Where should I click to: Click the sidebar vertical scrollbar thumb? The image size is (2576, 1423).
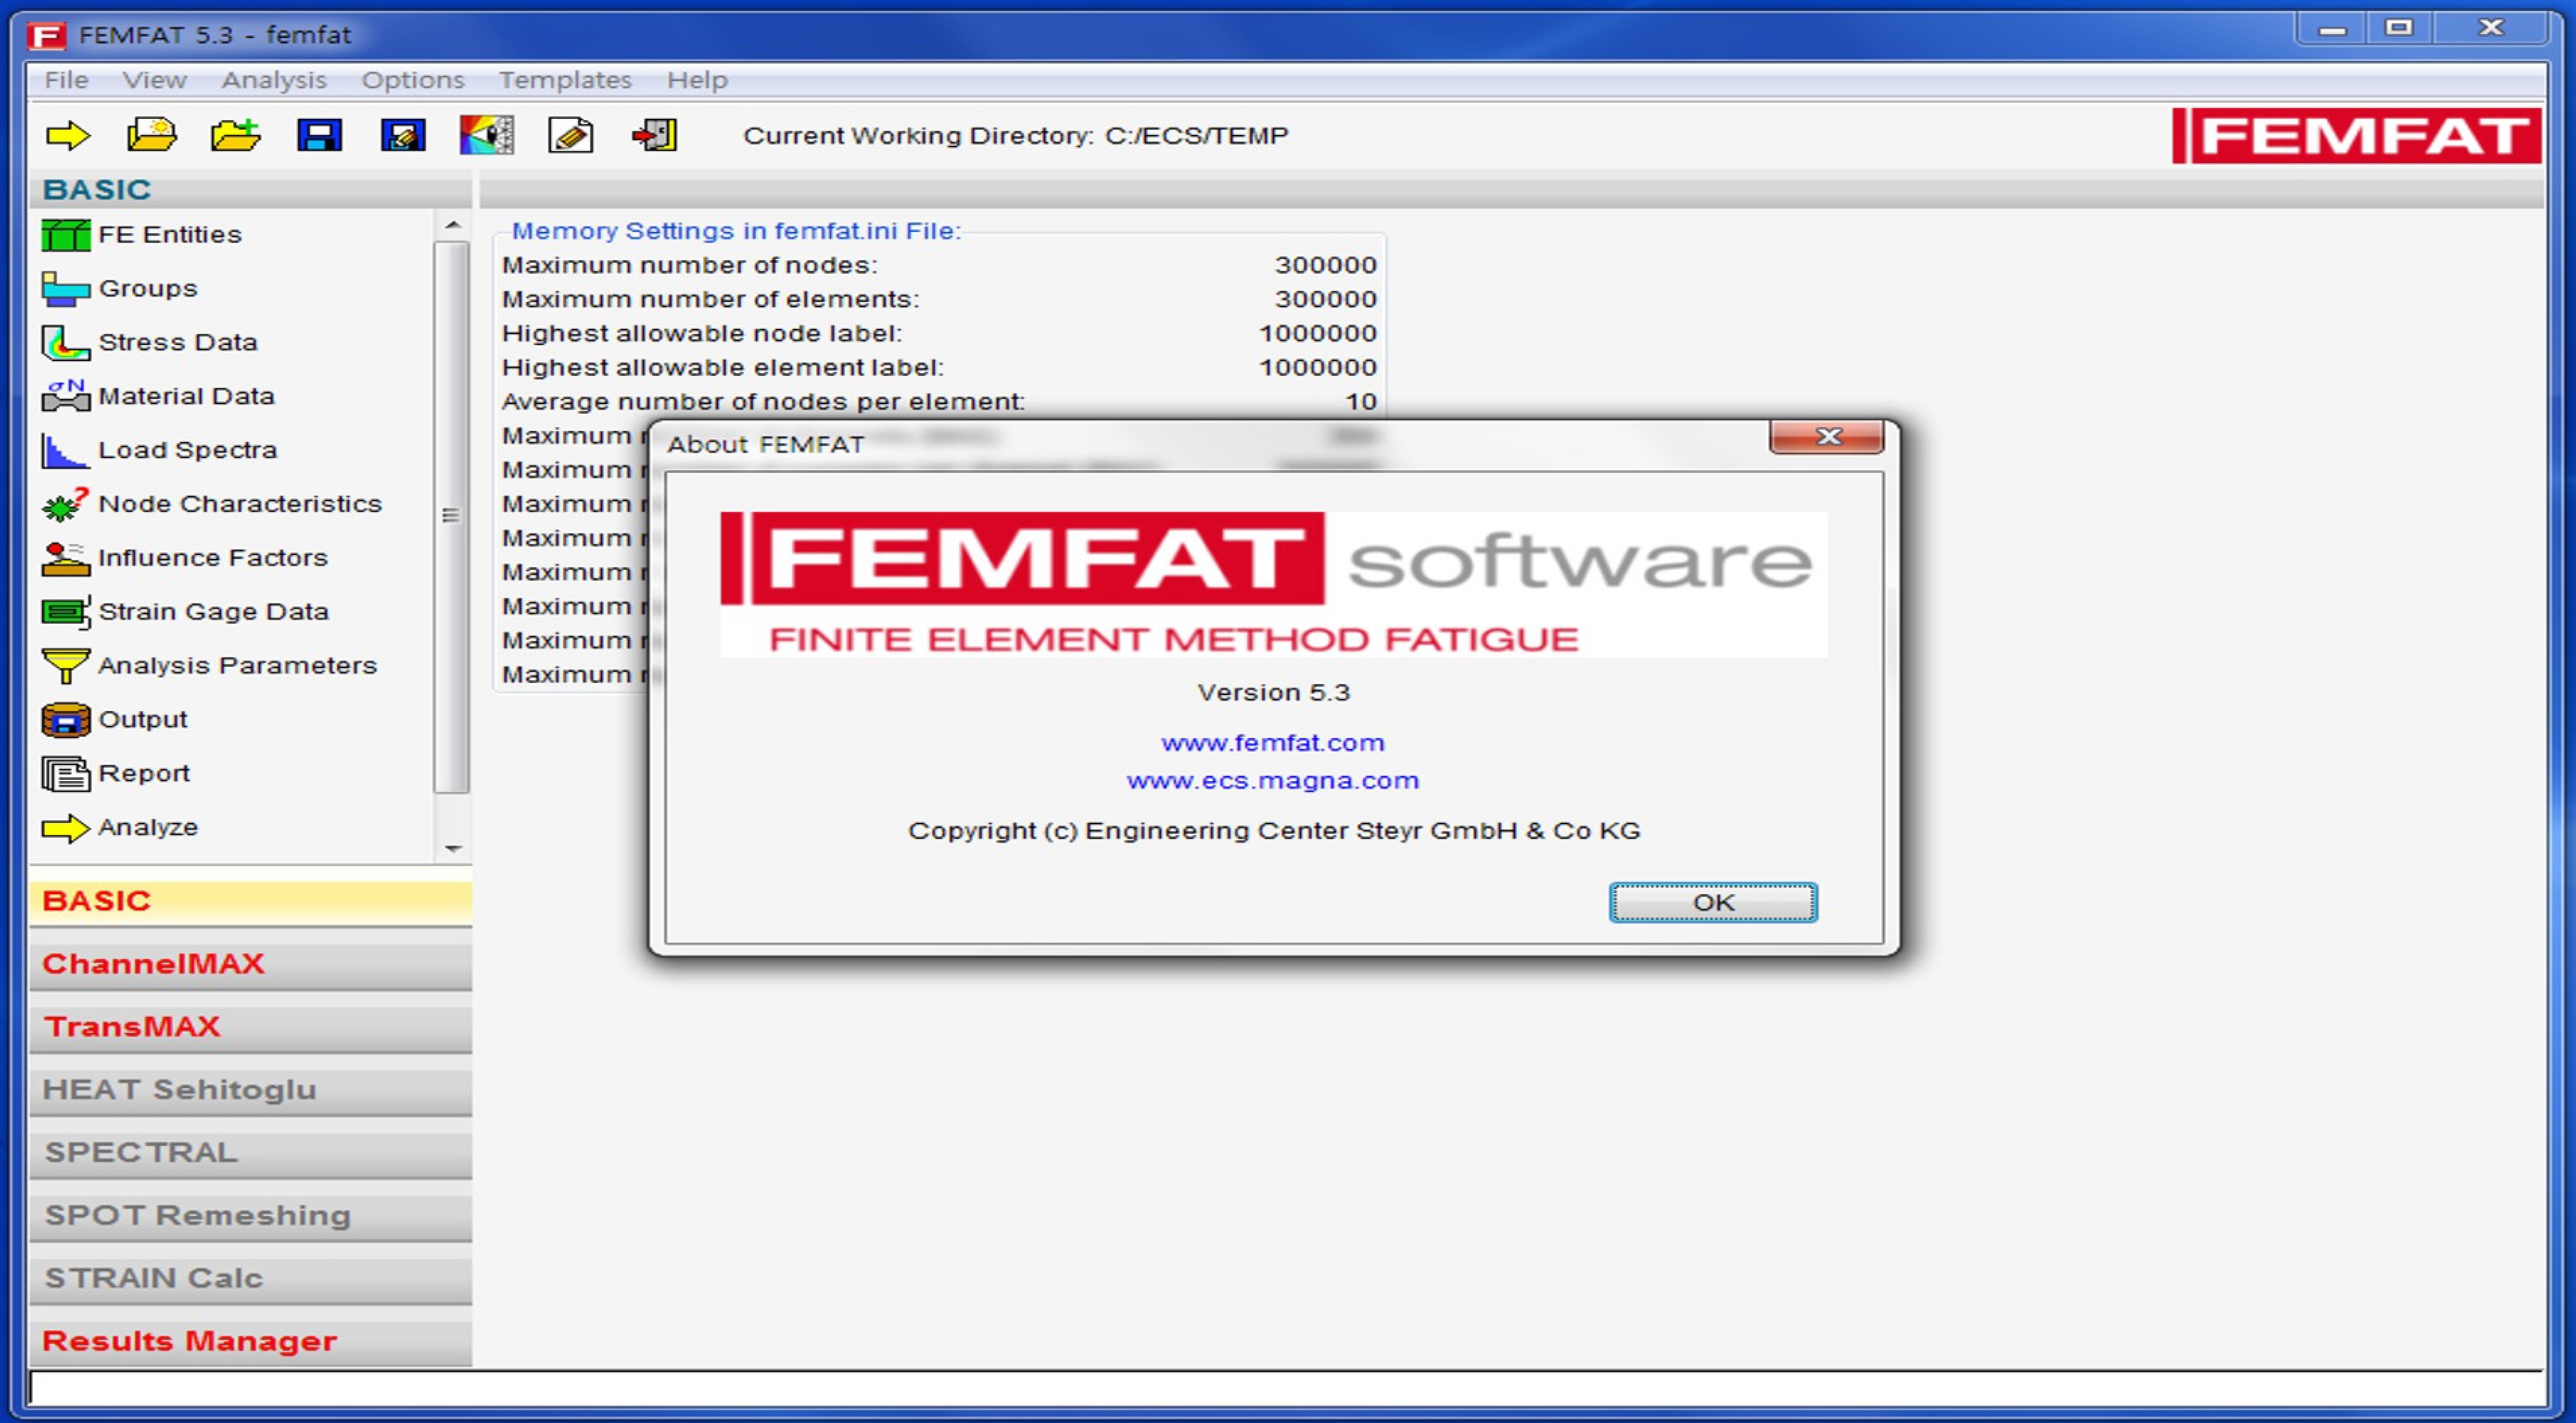click(x=452, y=517)
